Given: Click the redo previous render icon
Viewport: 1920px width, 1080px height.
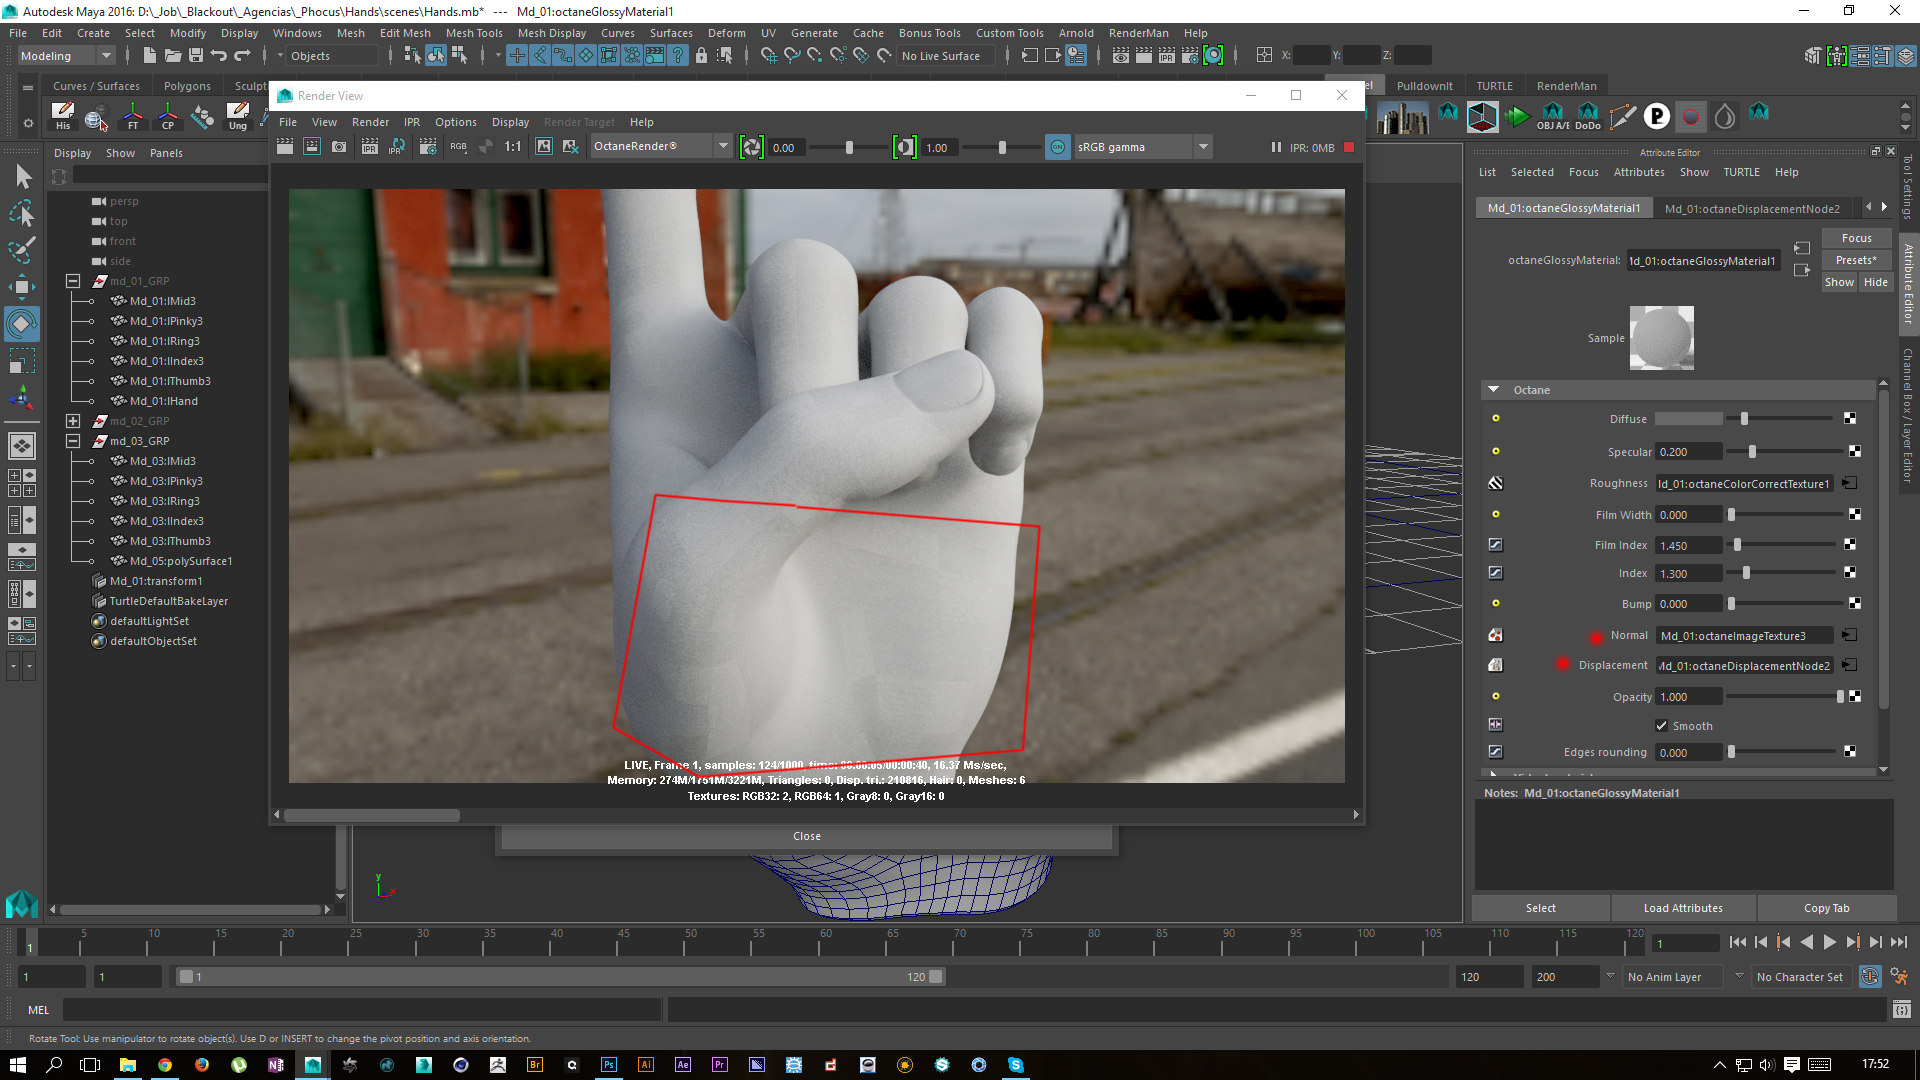Looking at the screenshot, I should click(285, 147).
